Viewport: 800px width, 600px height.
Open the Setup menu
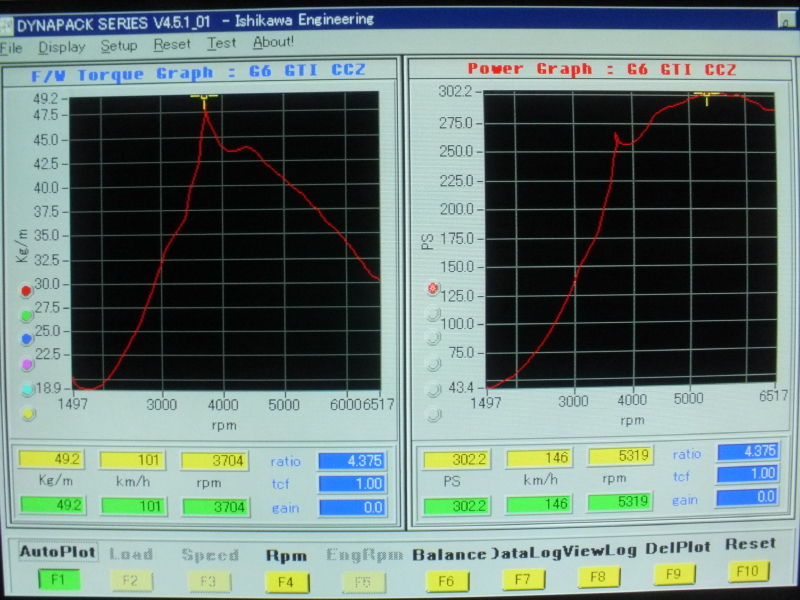119,46
